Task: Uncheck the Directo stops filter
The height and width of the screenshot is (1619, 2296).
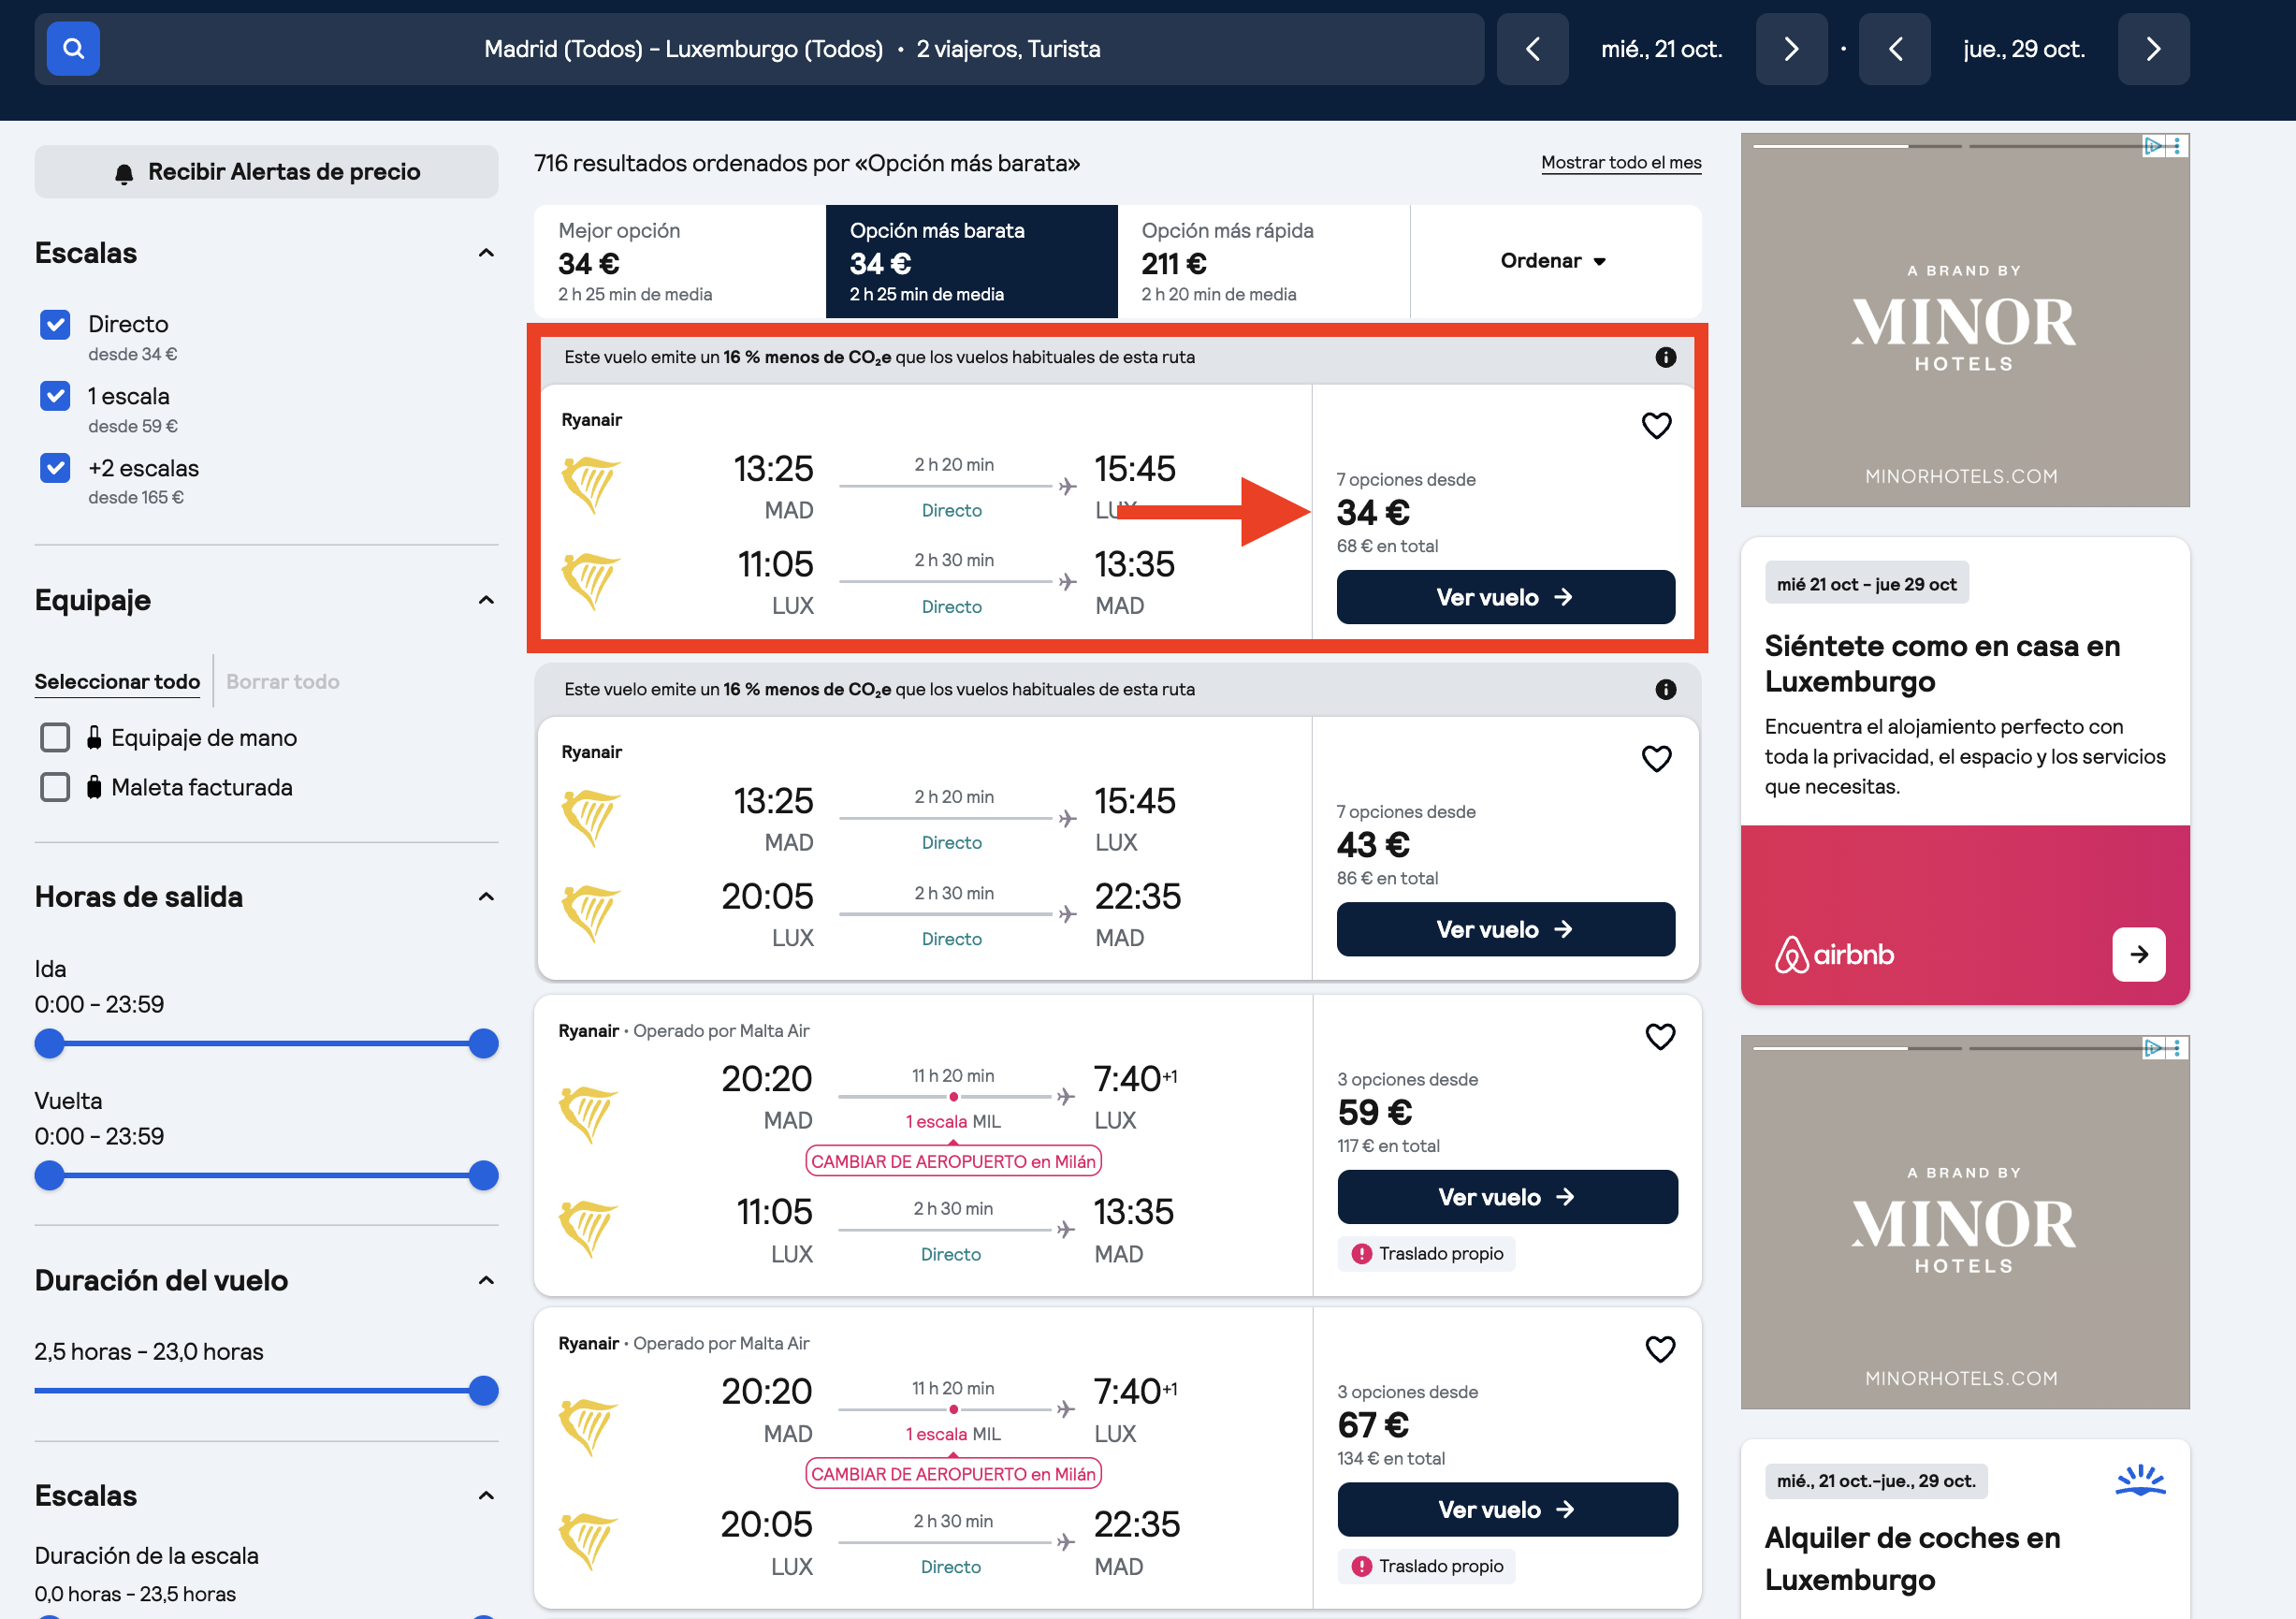Action: (x=55, y=324)
